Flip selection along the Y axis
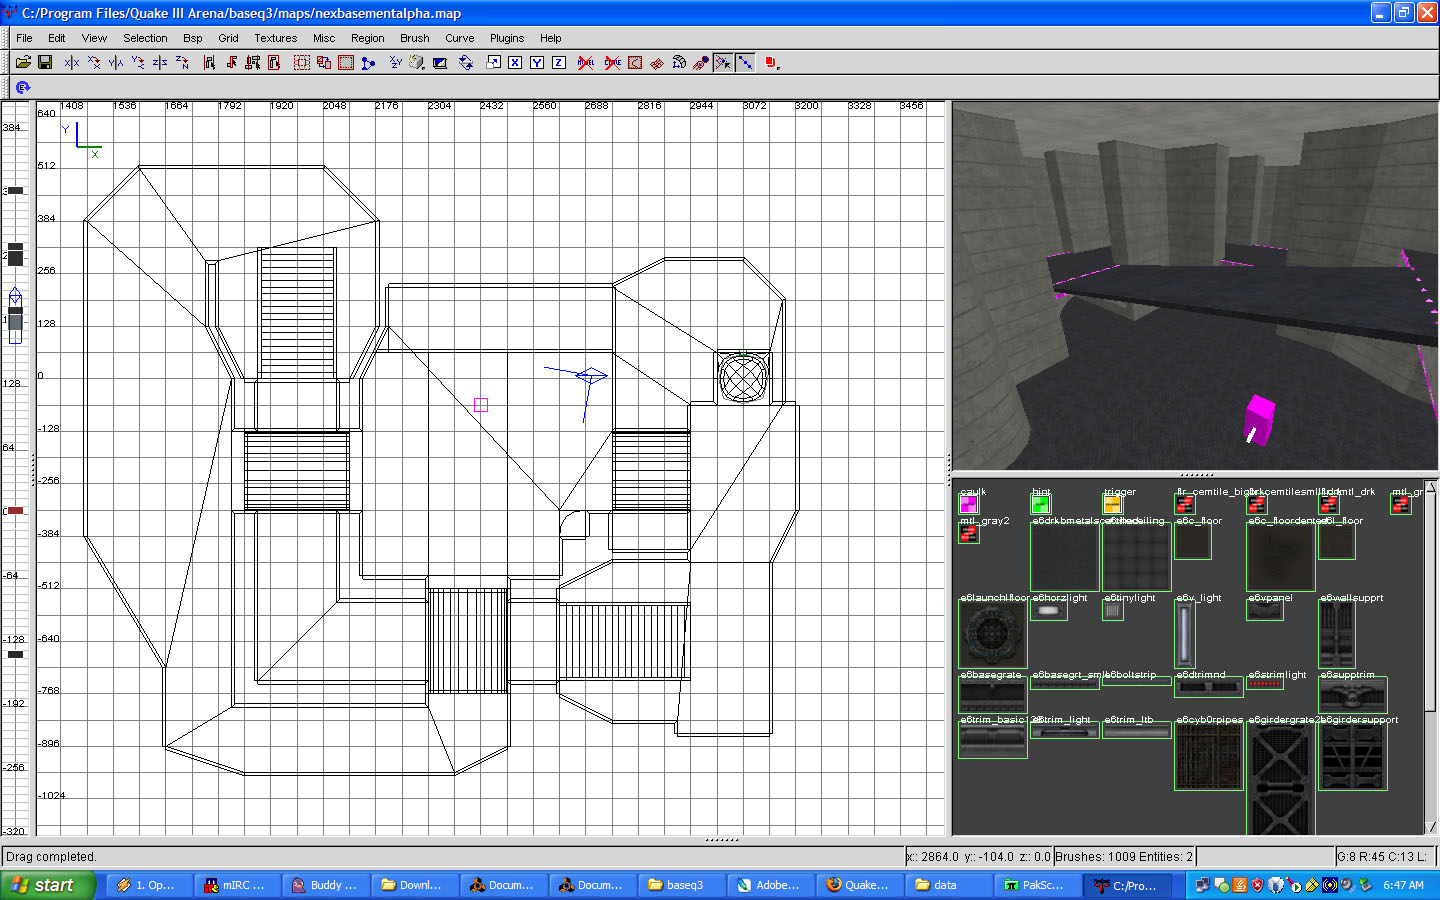 pos(116,62)
